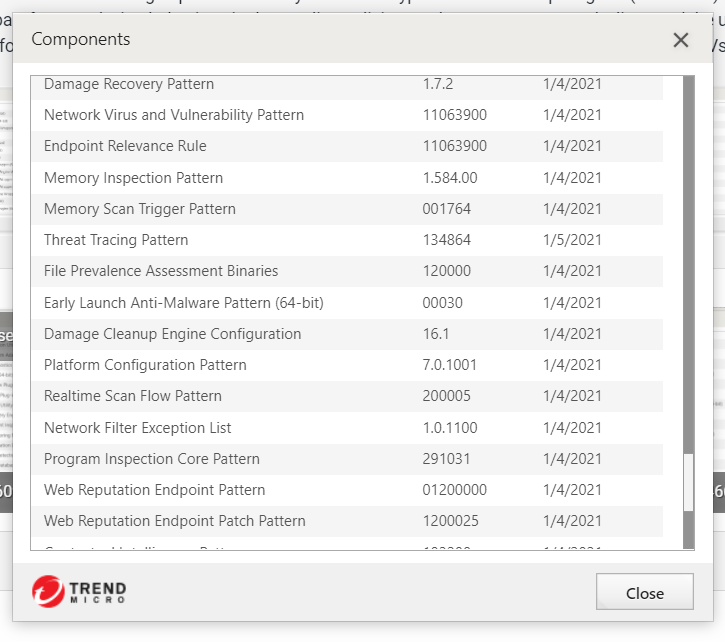Screen dimensions: 725x642
Task: Click the Components dialog title
Action: pyautogui.click(x=81, y=40)
